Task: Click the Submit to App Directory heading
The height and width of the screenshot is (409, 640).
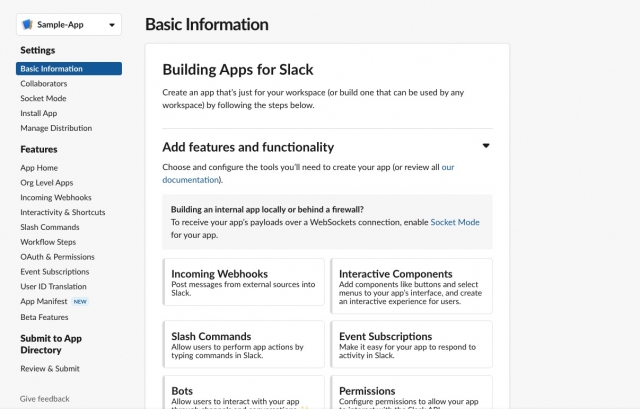Action: click(51, 344)
